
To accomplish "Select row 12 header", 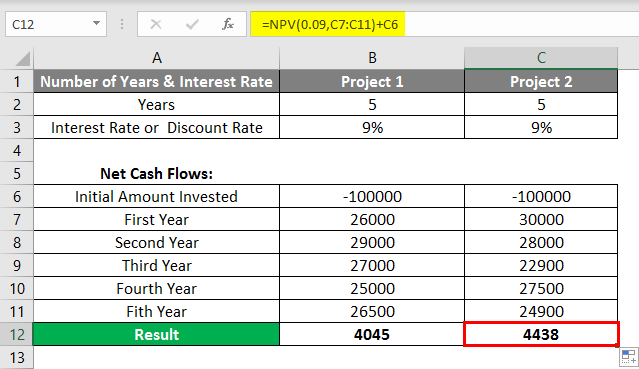I will tap(17, 334).
